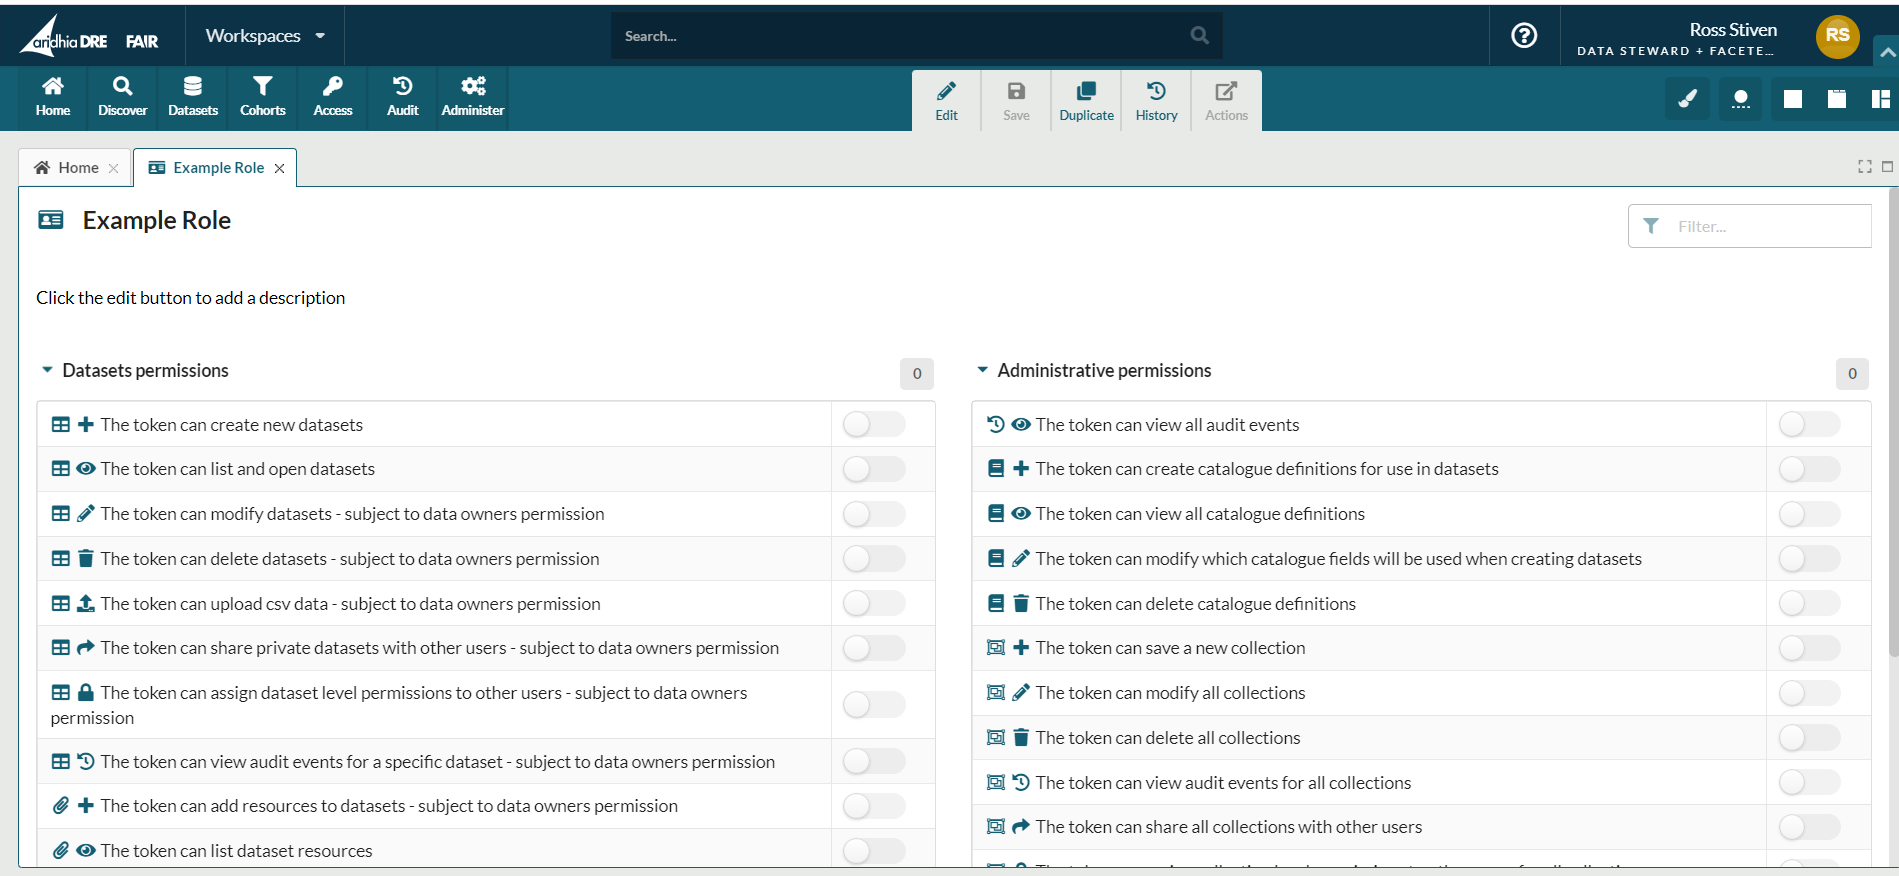The image size is (1899, 876).
Task: Open the Datasets section
Action: 192,97
